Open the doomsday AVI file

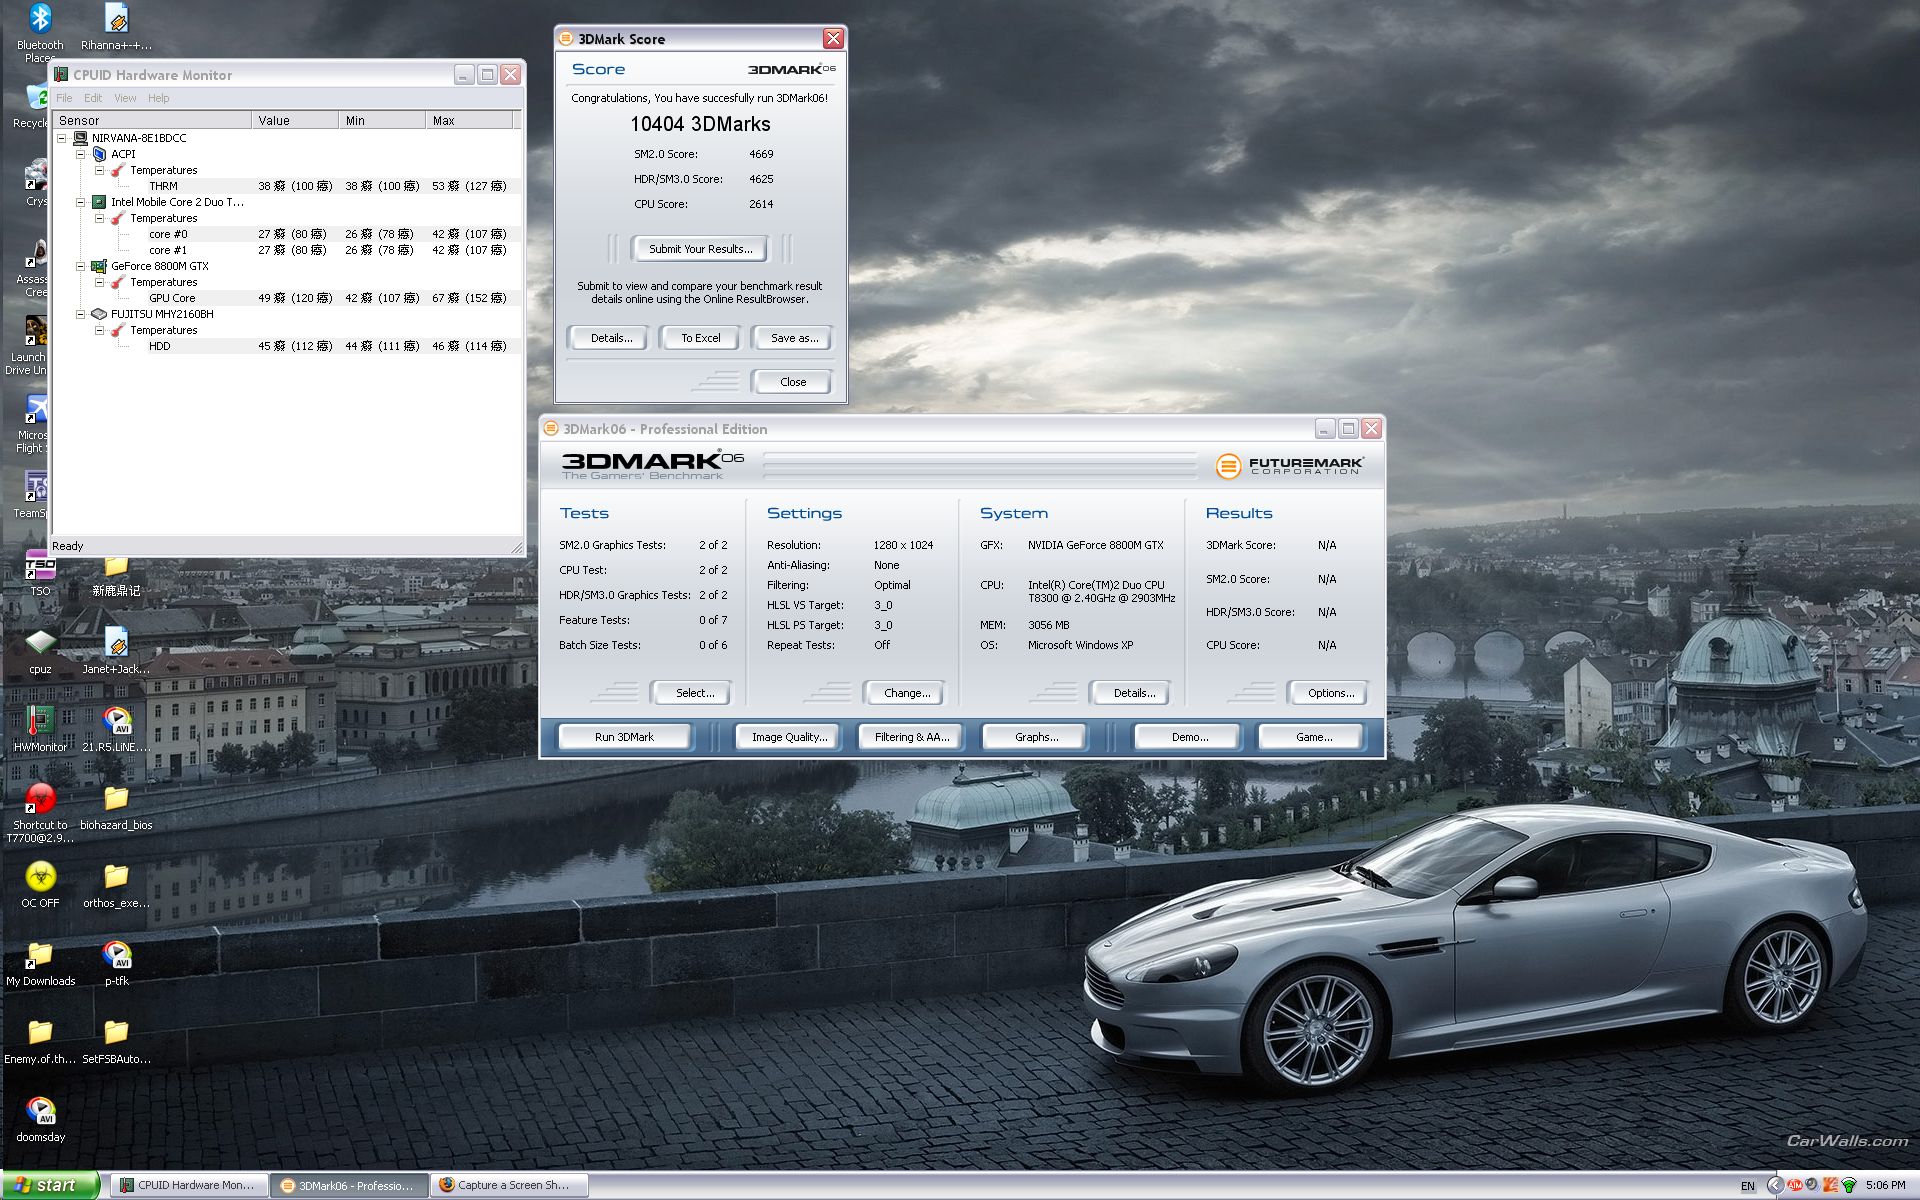coord(40,1119)
